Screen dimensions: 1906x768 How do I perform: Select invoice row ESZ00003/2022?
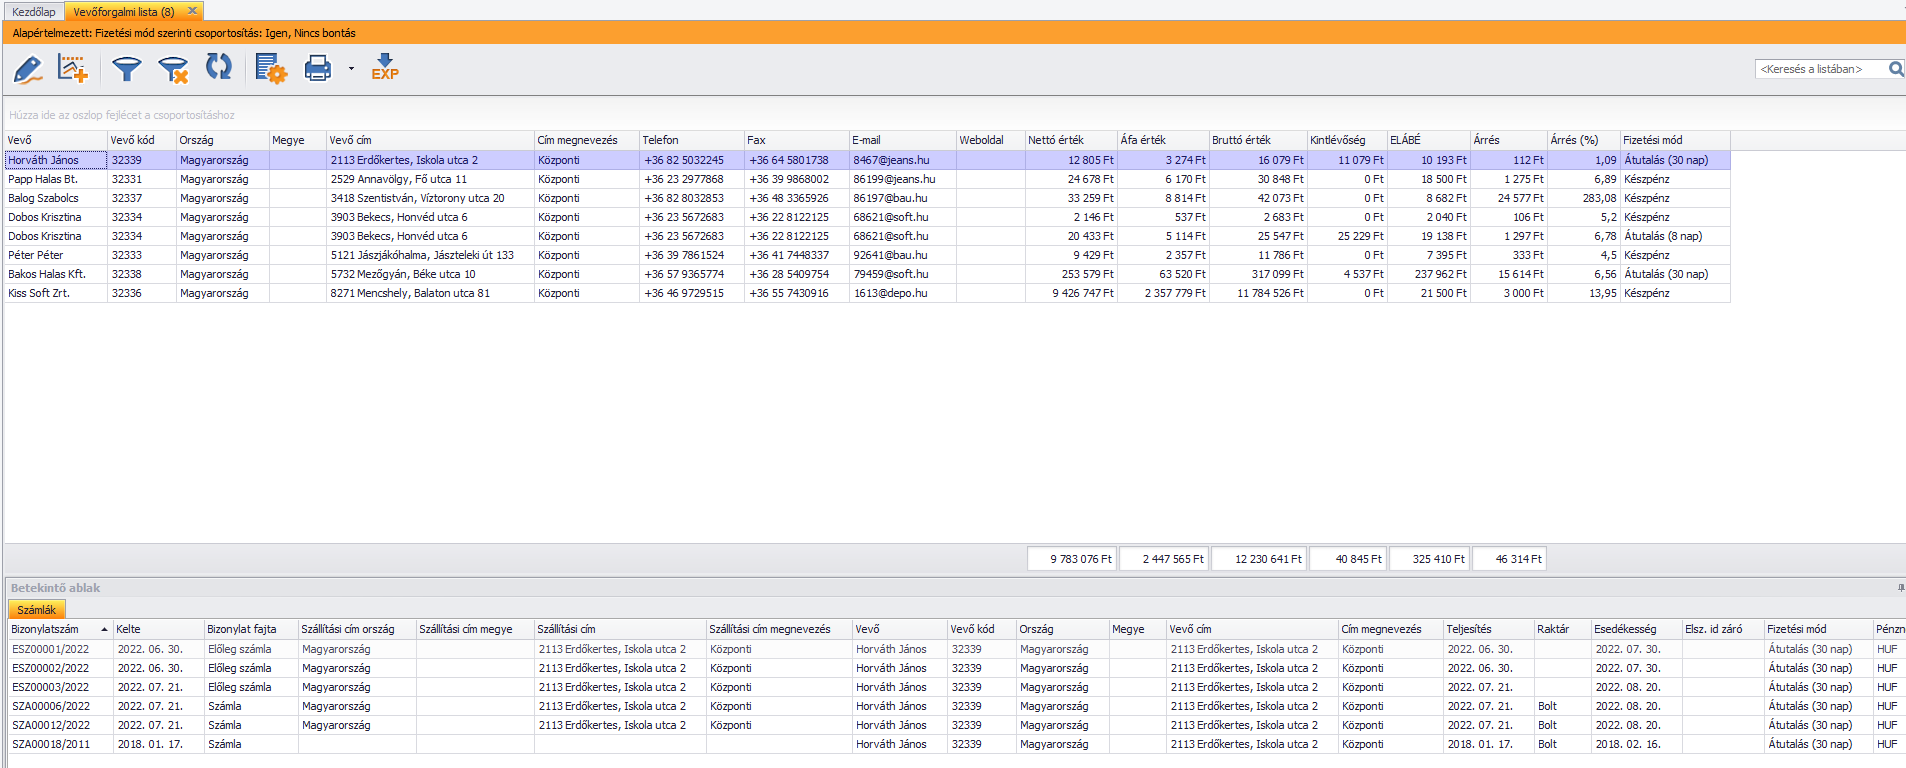pos(955,687)
